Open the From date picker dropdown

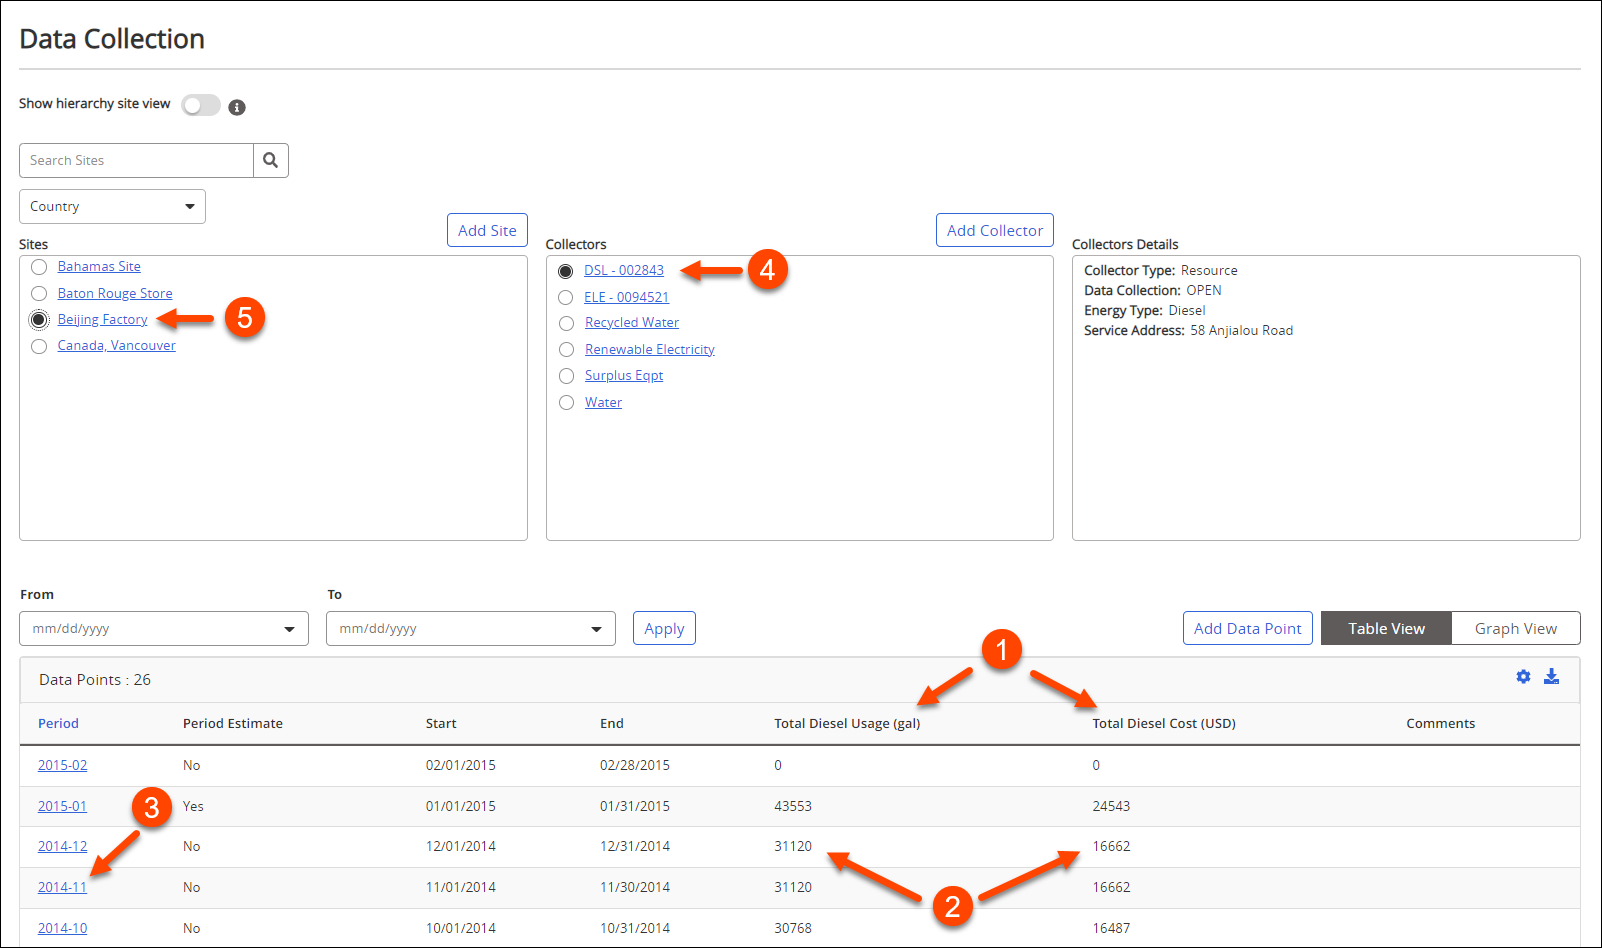(290, 628)
